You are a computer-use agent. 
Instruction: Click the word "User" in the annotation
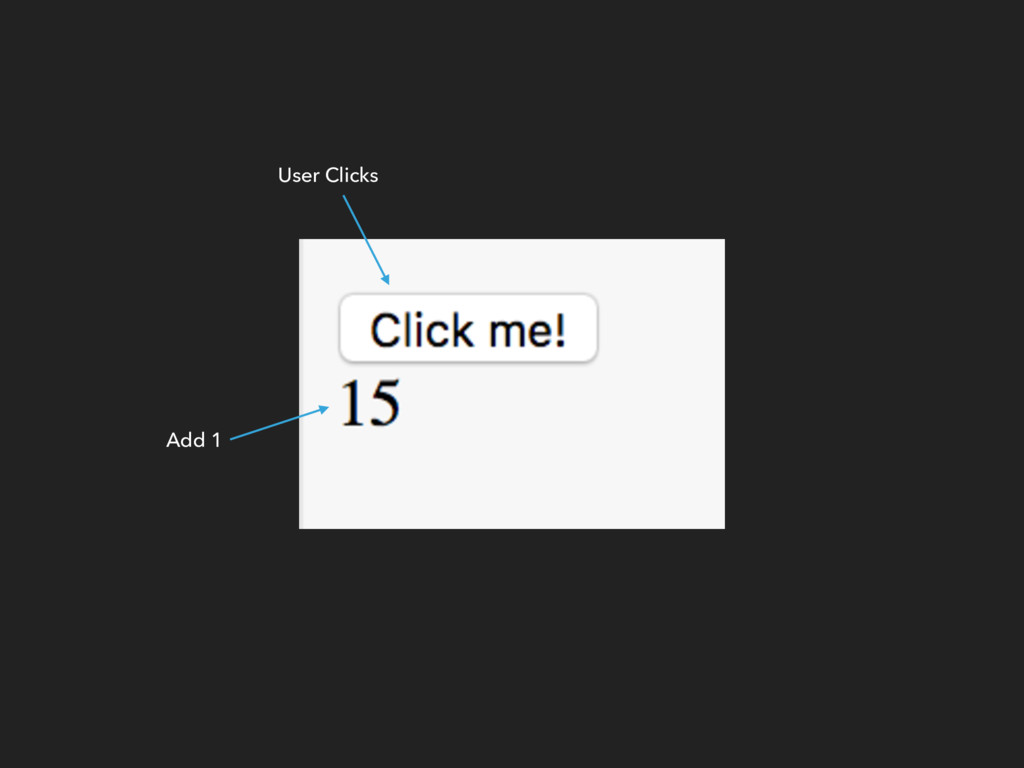pyautogui.click(x=298, y=175)
